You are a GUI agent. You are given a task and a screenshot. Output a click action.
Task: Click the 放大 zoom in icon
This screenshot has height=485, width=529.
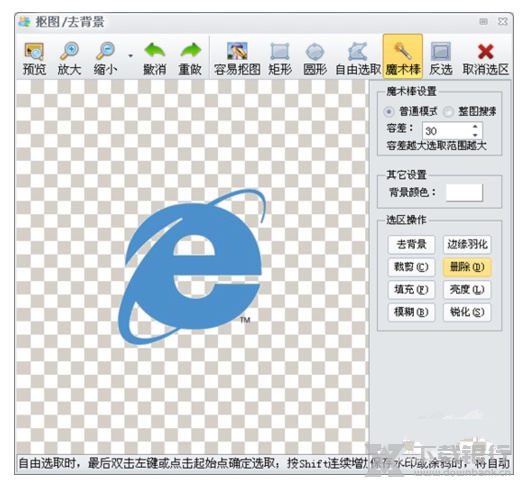click(69, 59)
